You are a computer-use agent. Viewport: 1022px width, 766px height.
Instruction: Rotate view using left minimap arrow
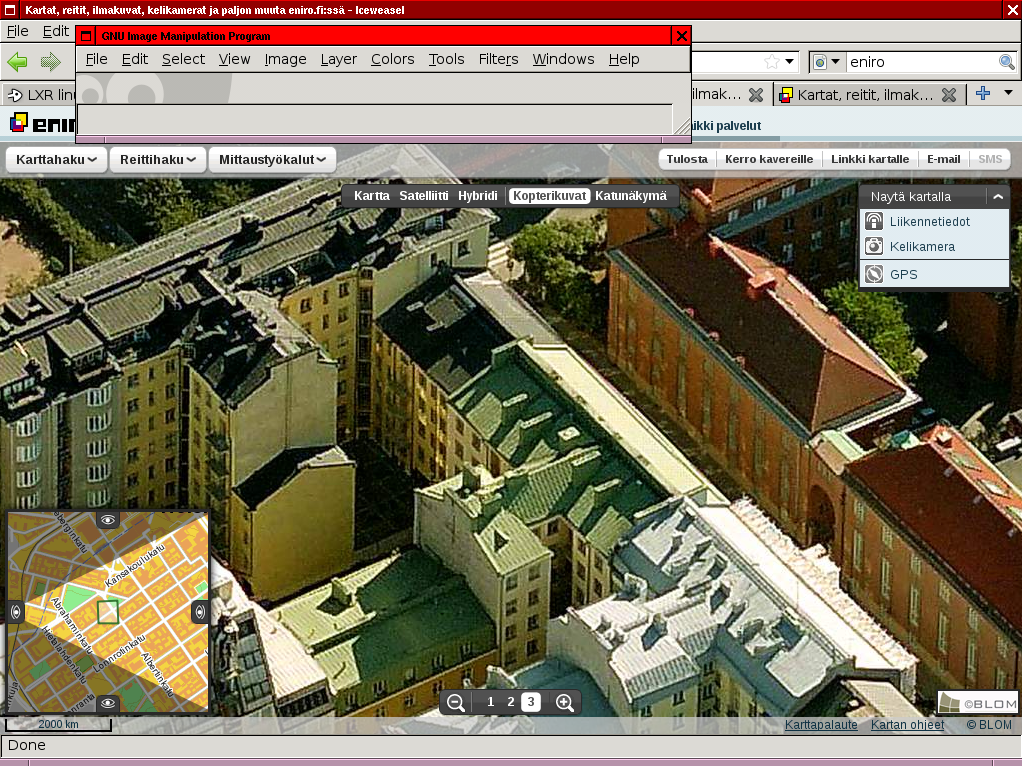point(16,611)
